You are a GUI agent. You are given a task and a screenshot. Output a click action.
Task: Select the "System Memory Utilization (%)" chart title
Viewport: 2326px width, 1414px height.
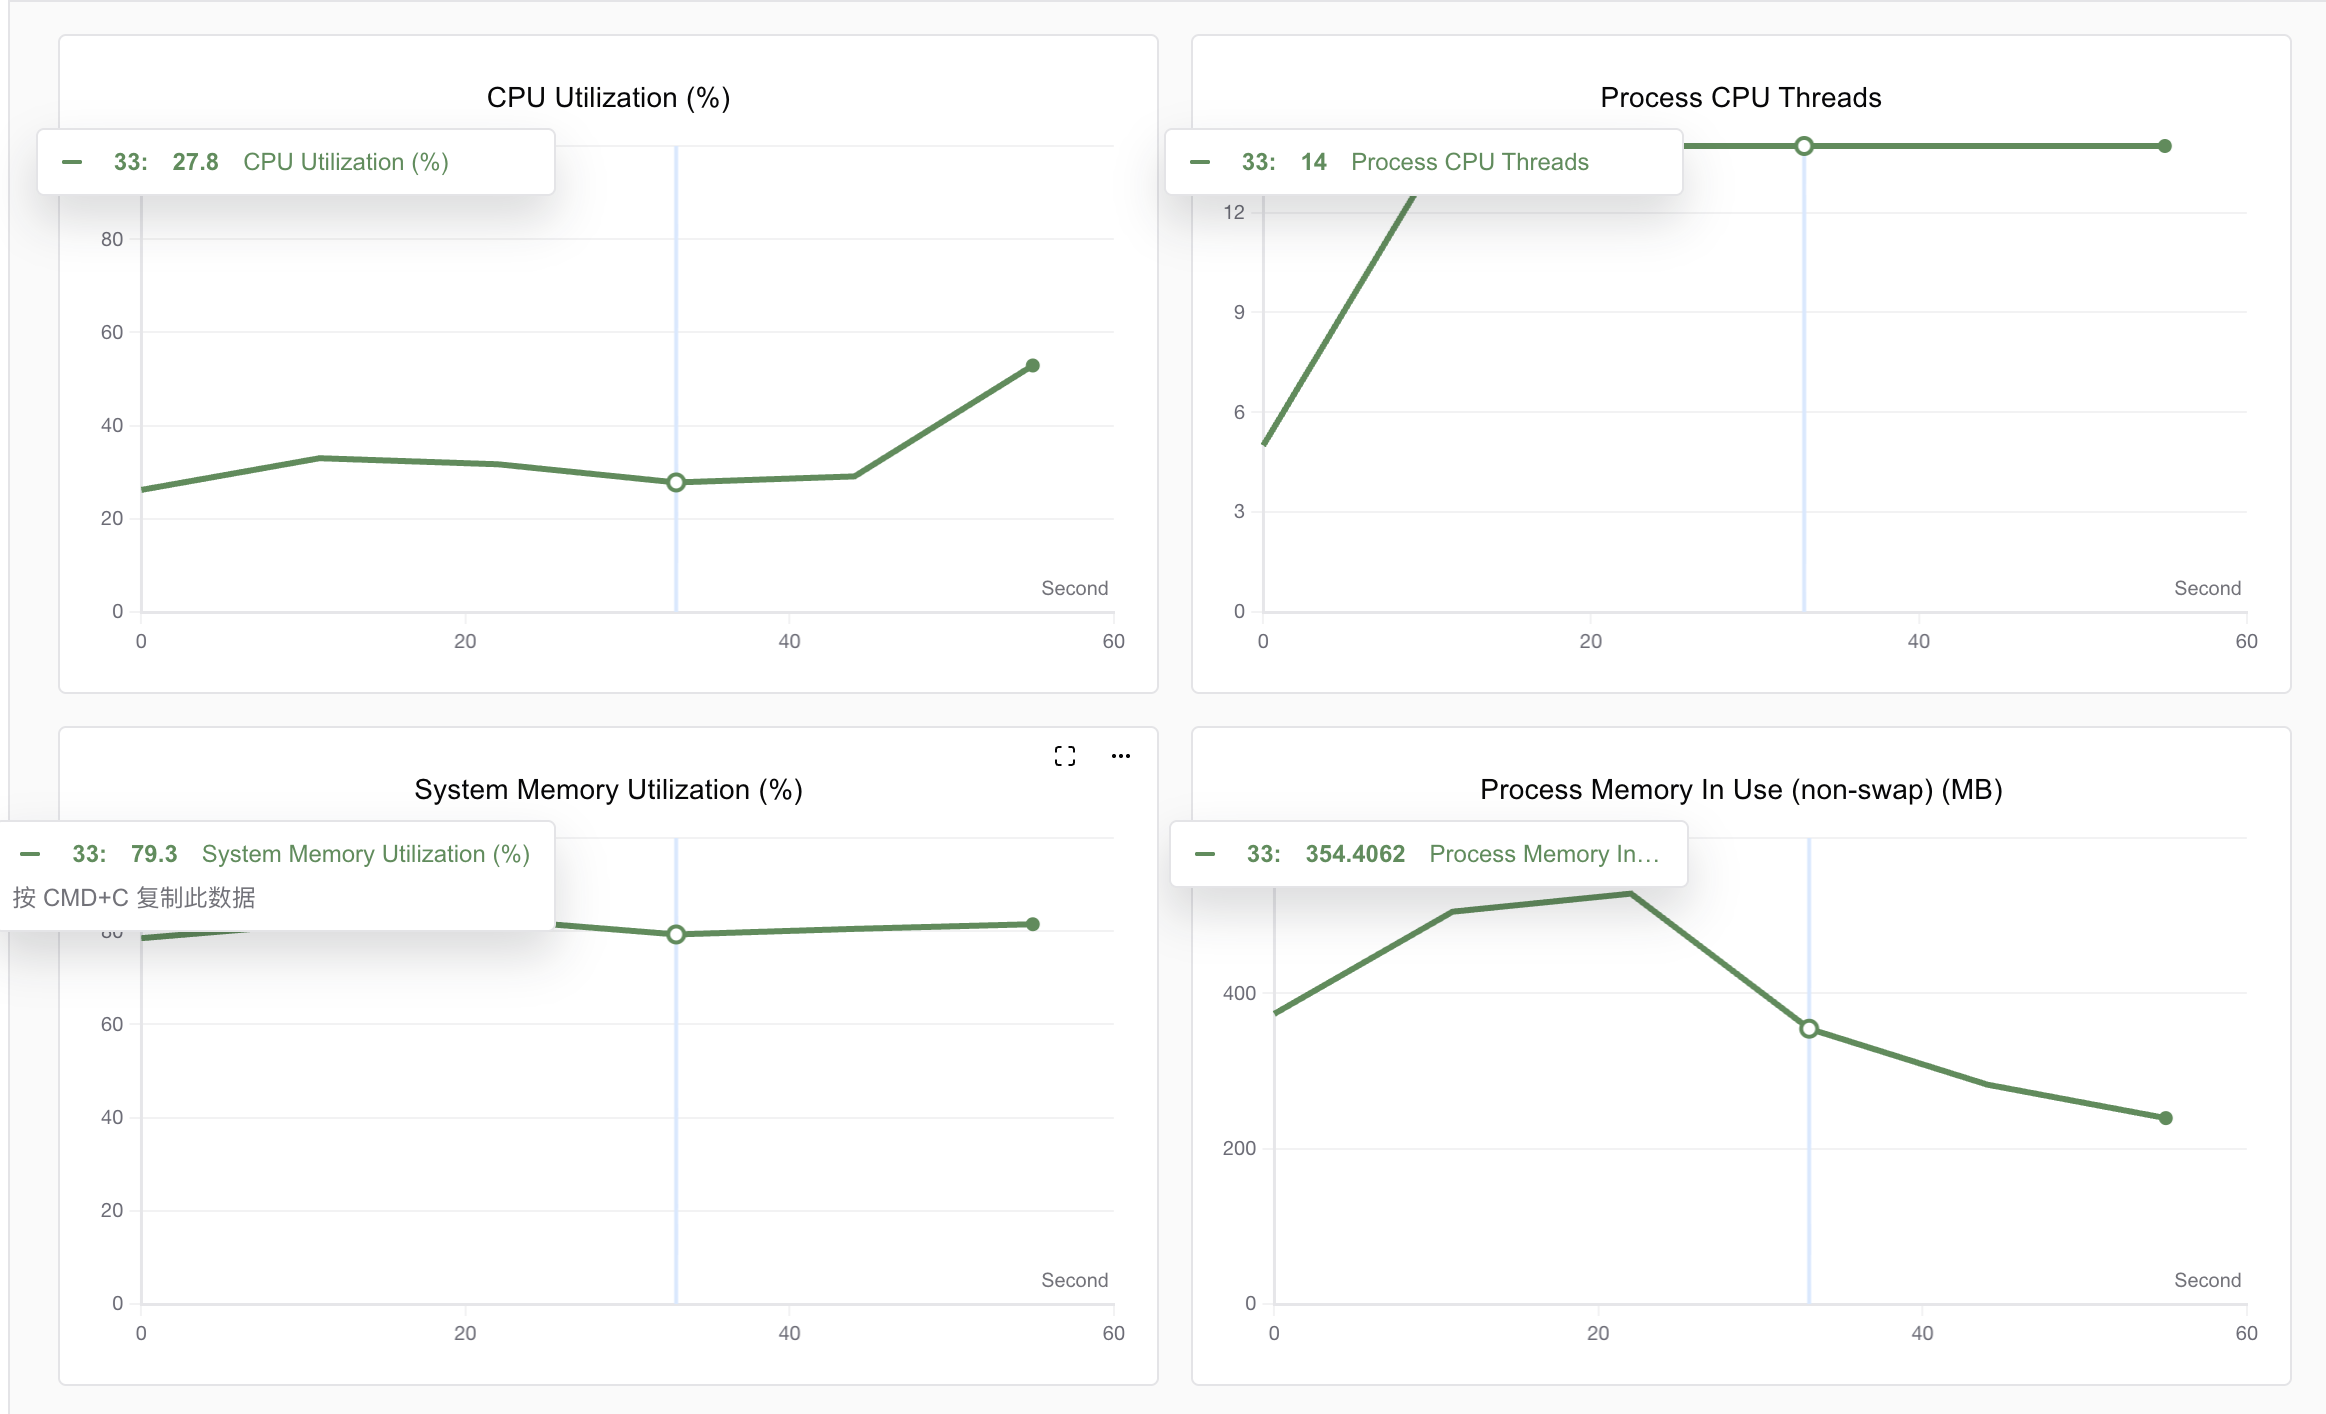click(608, 790)
